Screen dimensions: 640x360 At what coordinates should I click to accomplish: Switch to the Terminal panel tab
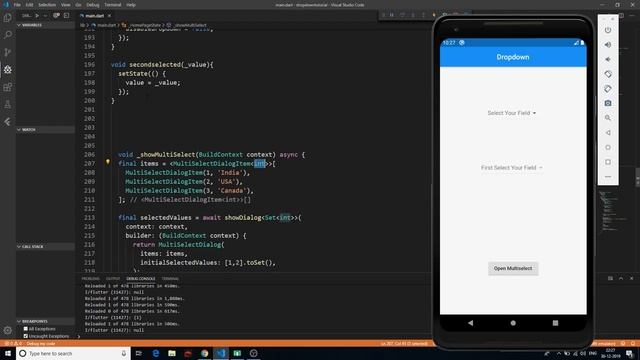tap(170, 279)
